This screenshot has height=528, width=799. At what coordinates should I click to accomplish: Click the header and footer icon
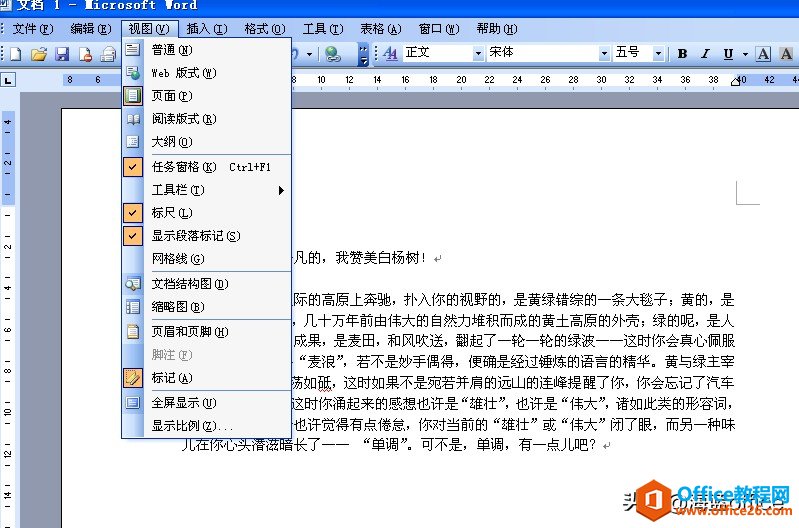click(x=133, y=331)
